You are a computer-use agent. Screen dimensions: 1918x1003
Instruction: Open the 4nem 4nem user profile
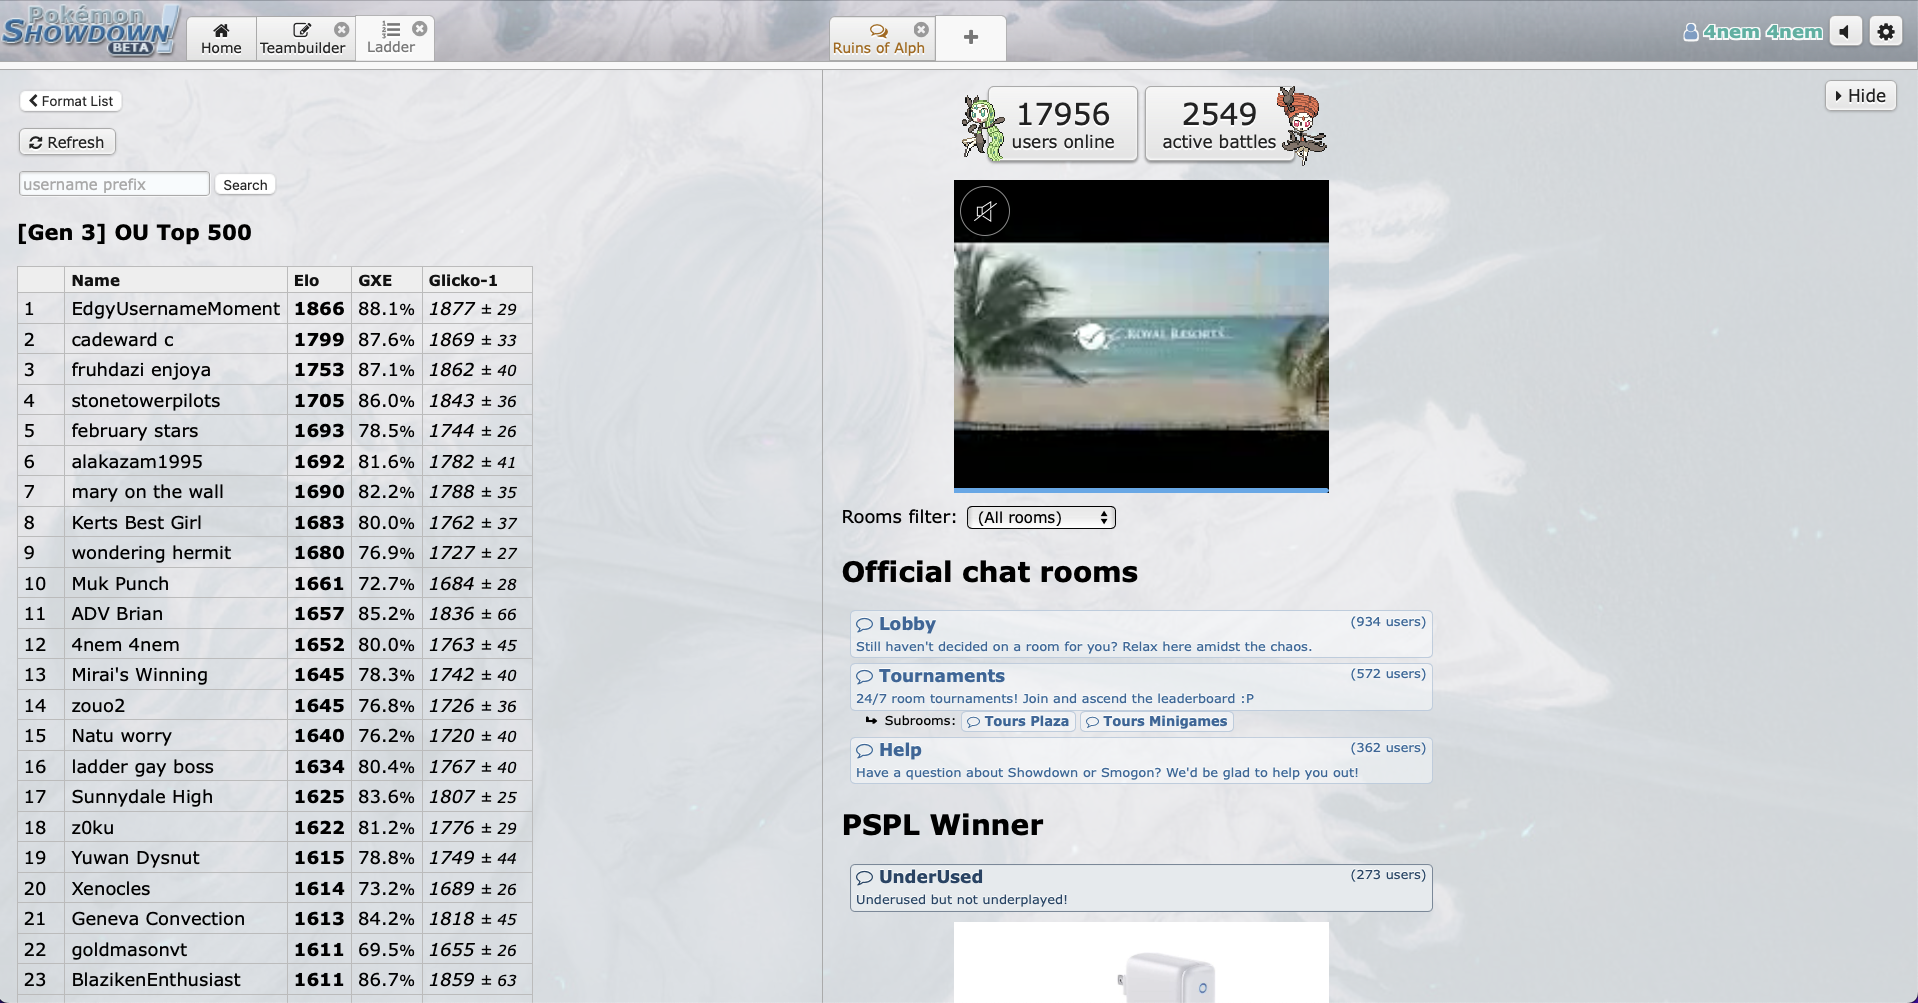pos(1753,32)
